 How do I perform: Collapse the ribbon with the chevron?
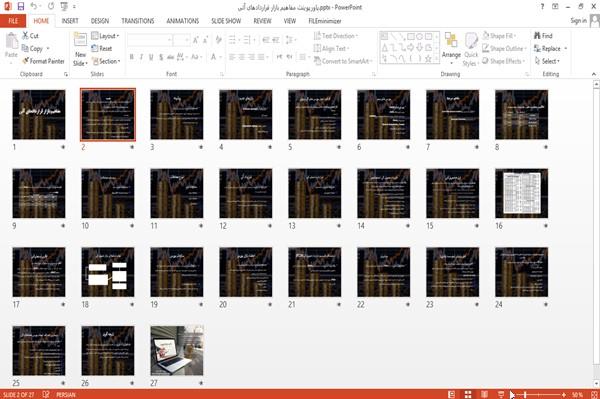(x=593, y=74)
